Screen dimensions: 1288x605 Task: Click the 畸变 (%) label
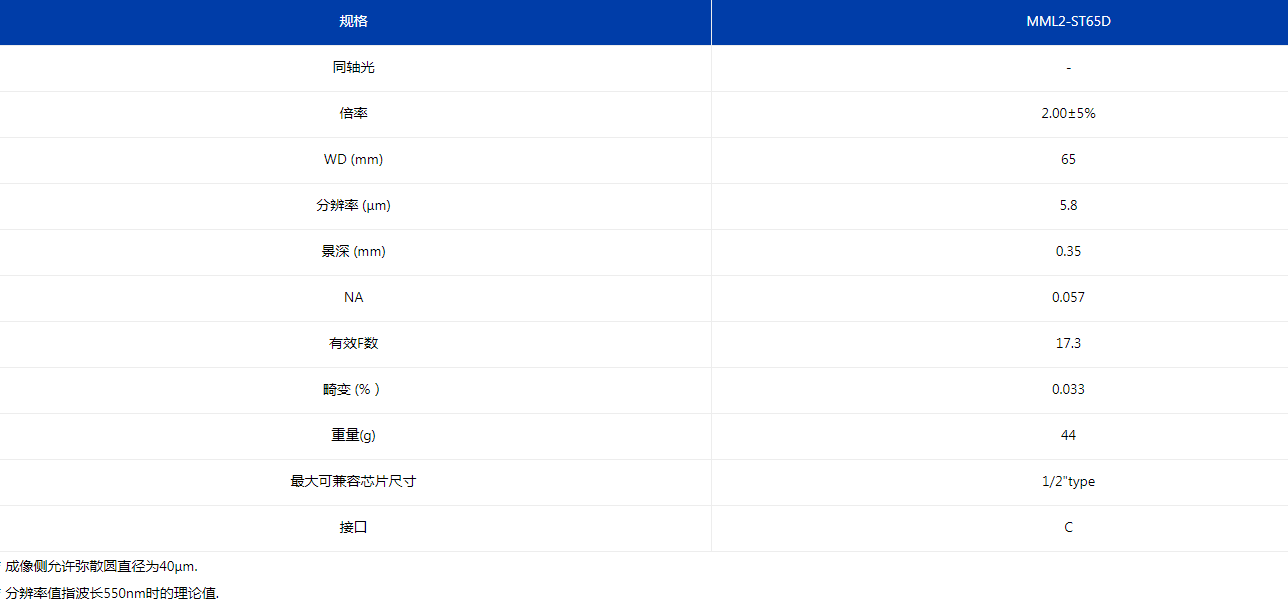point(352,390)
